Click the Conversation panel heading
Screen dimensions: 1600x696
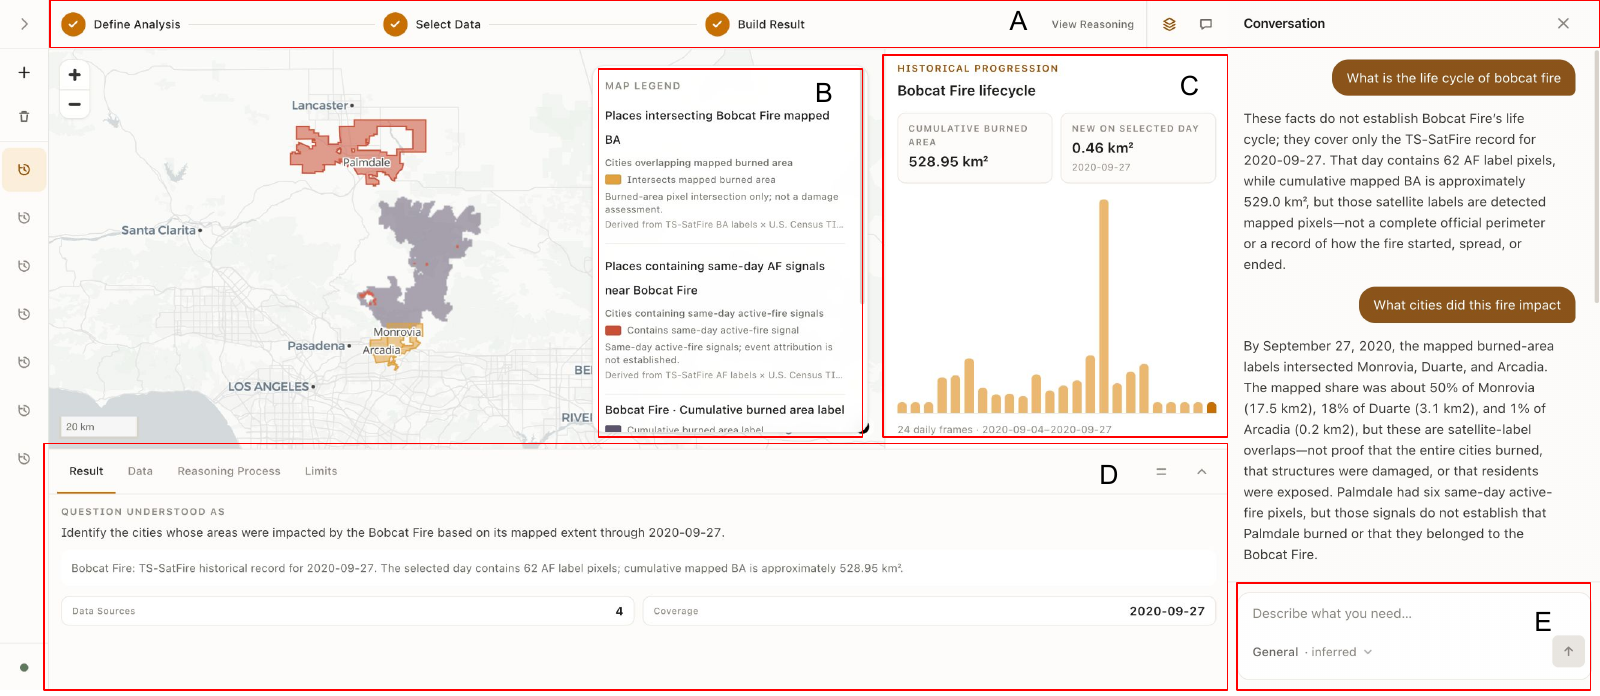[x=1284, y=24]
